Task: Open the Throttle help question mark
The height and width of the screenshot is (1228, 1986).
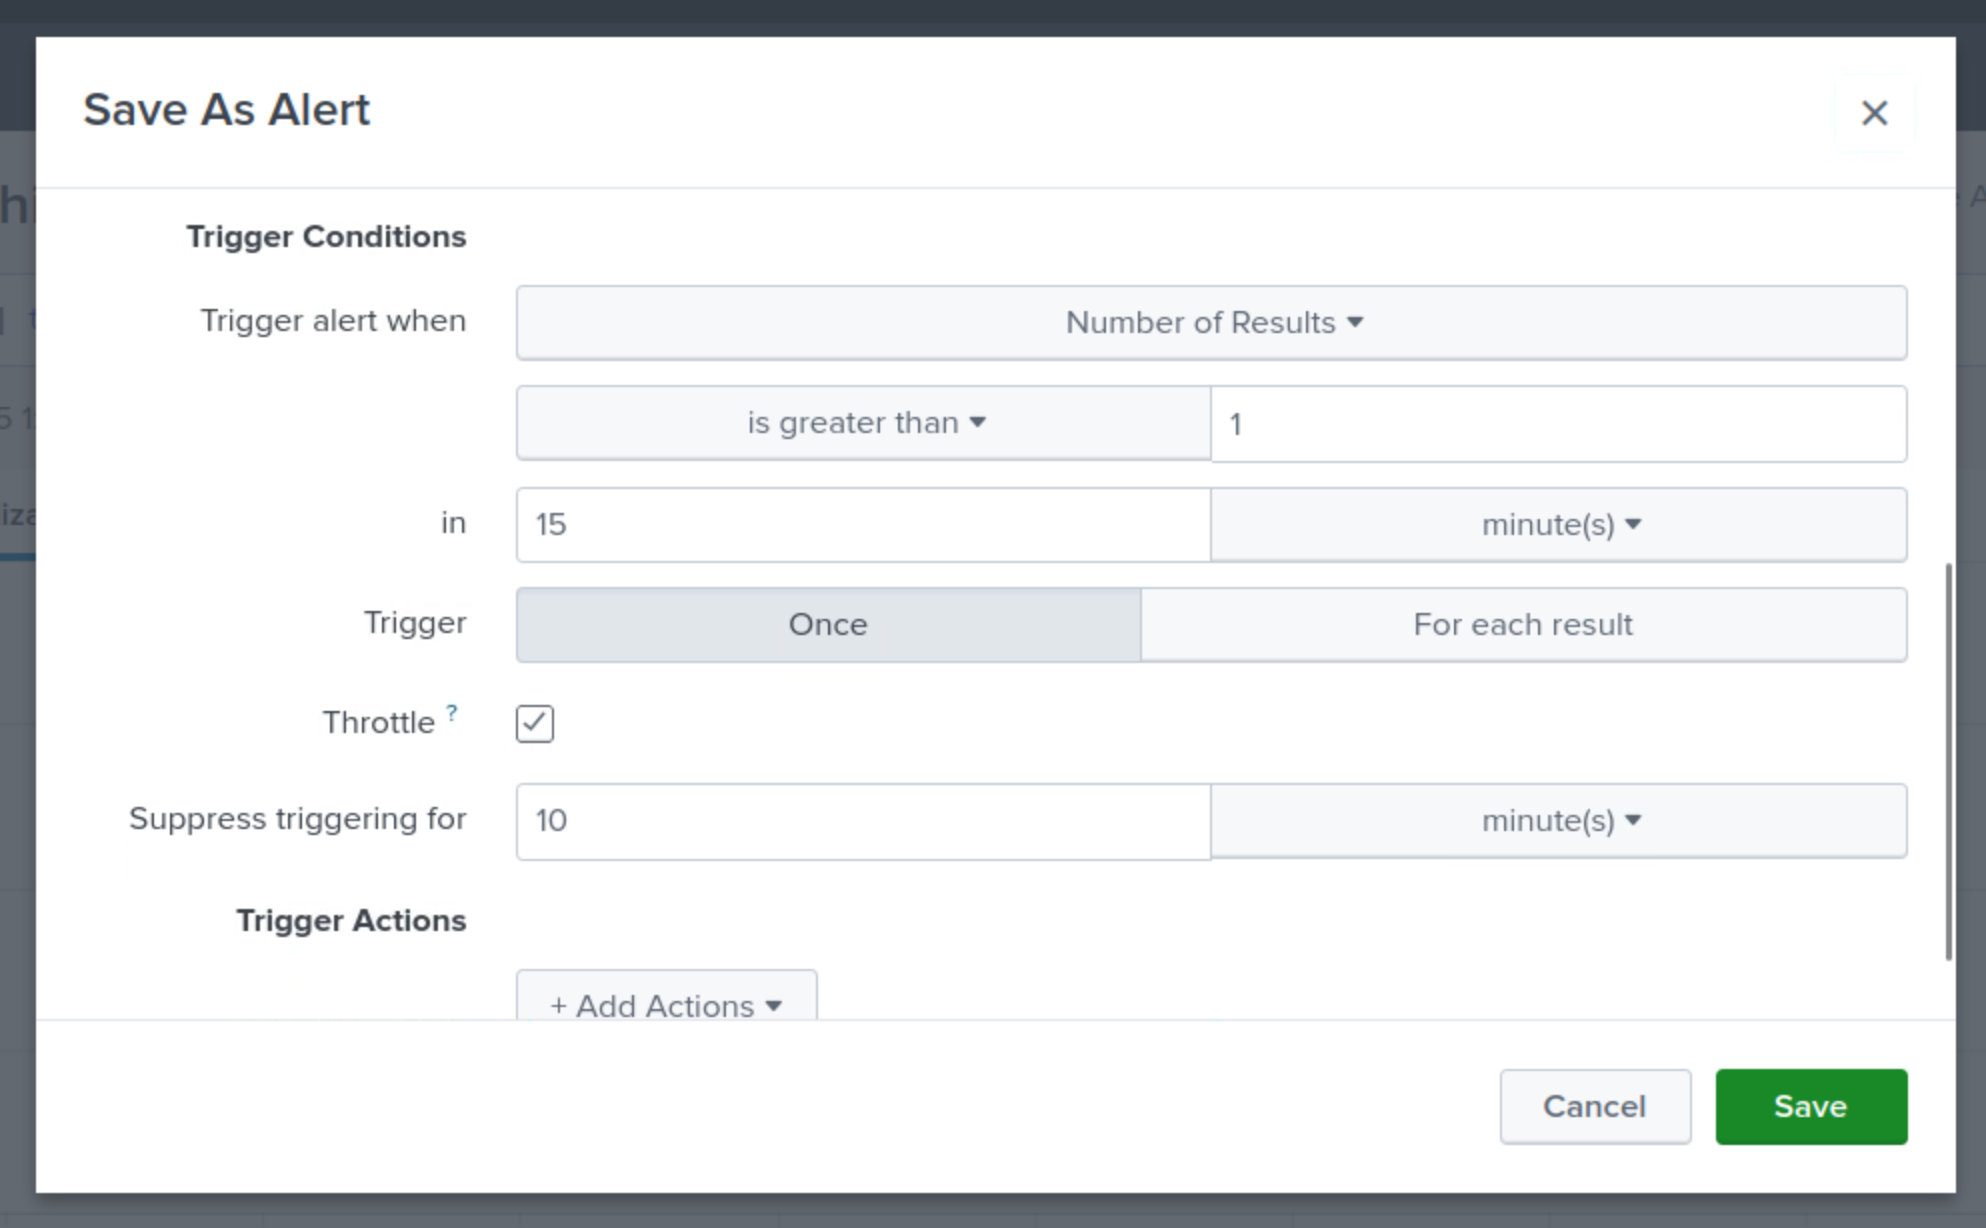Action: pos(452,713)
